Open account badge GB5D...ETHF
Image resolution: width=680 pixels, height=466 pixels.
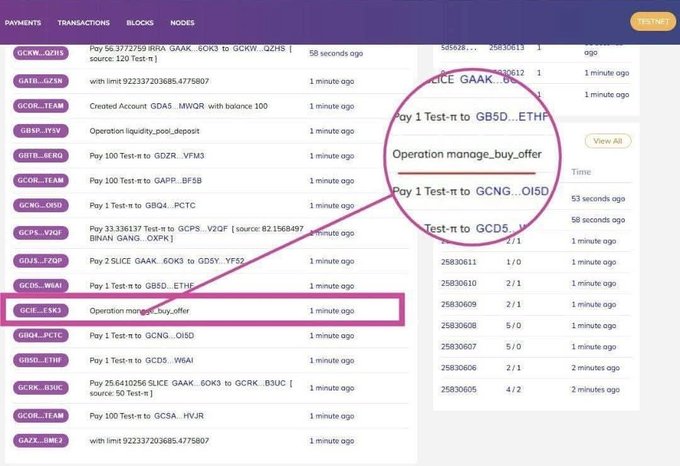tap(41, 360)
